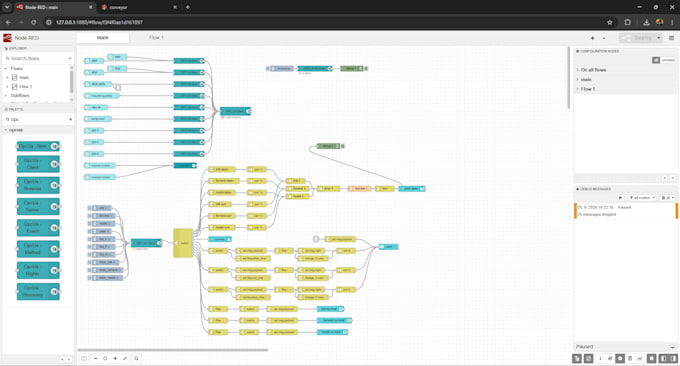Open the Deploy options dropdown arrow

[658, 38]
